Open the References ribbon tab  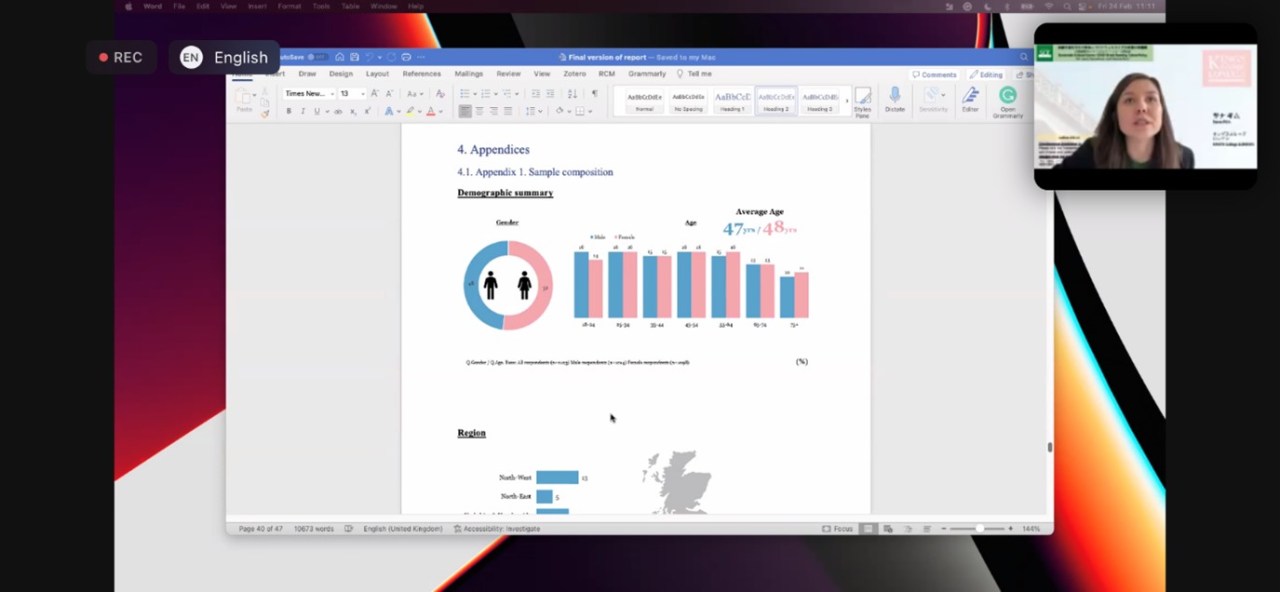421,74
